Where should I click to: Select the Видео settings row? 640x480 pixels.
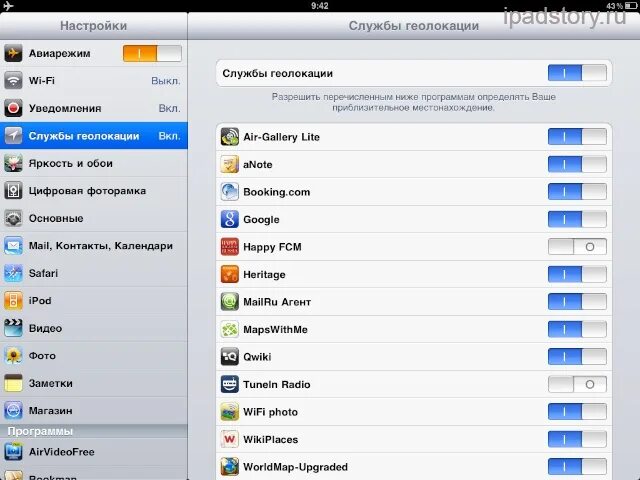[93, 328]
